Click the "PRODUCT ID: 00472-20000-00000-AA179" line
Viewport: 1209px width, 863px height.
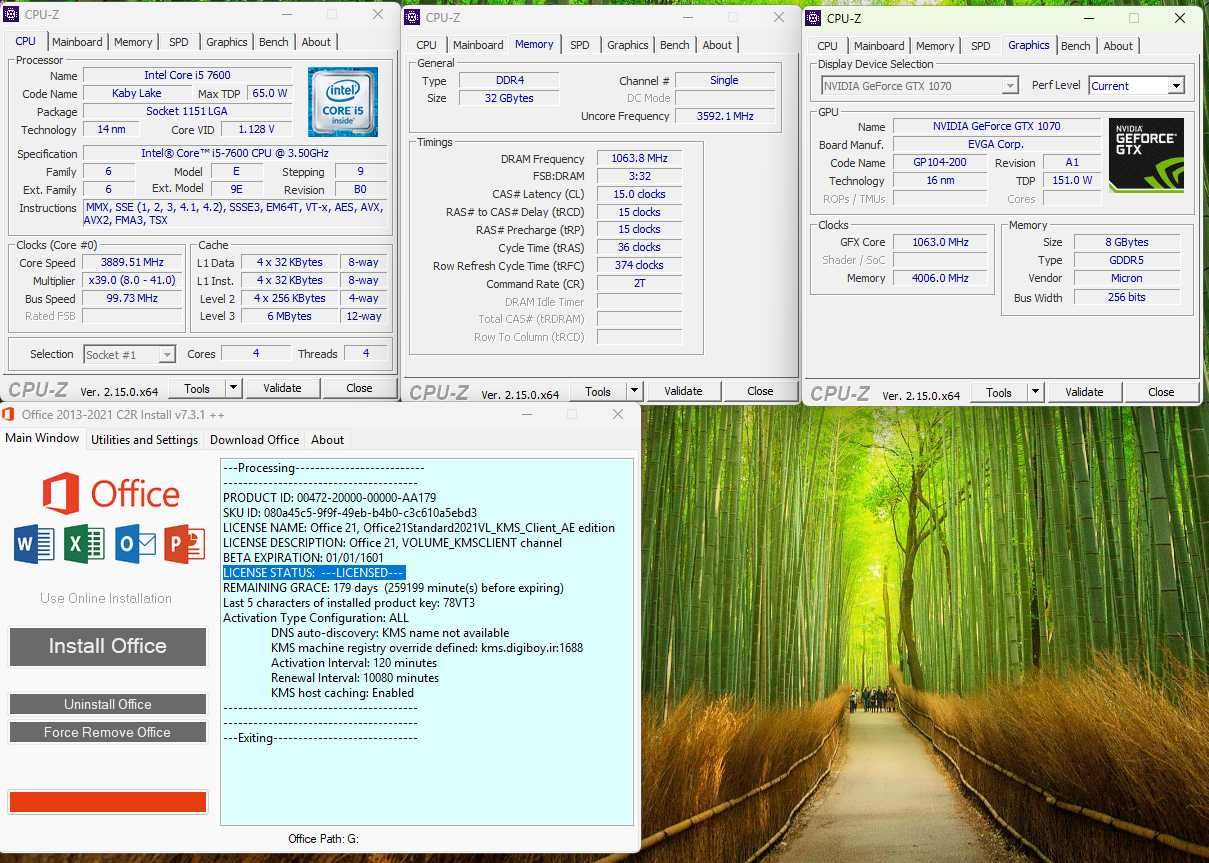point(329,498)
